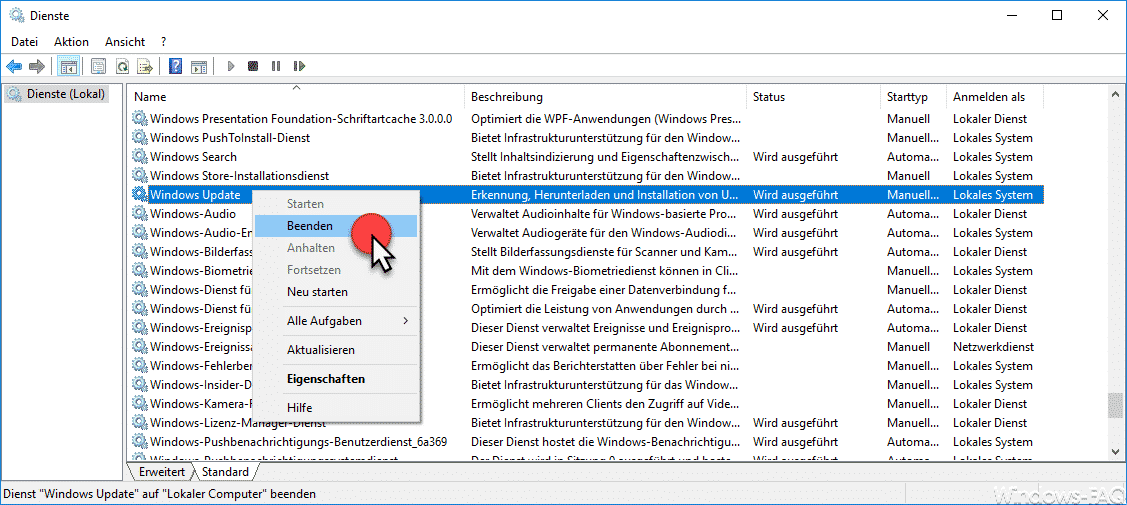Screen dimensions: 1127x505
Task: Click the vertical scrollbar up arrow
Action: 1115,93
